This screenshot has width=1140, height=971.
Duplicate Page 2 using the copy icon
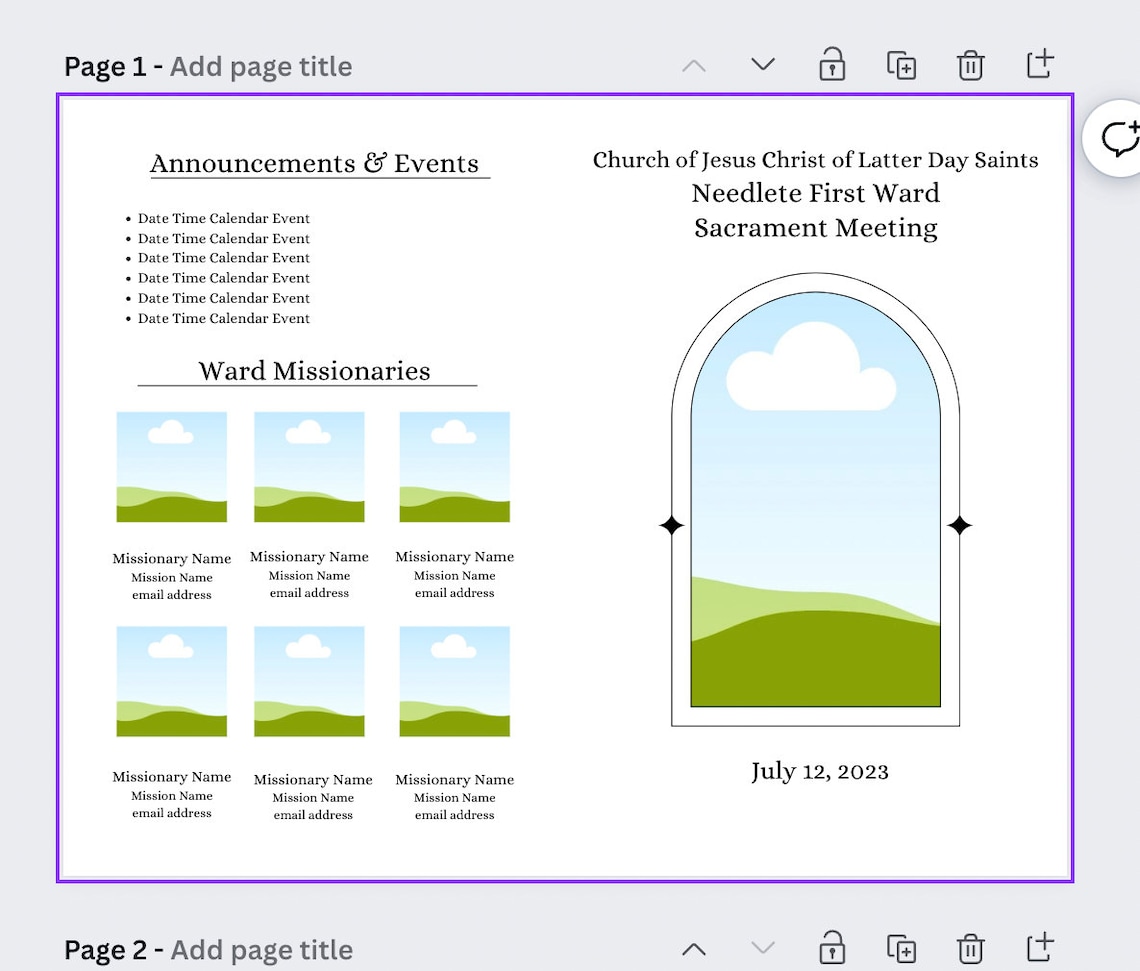(x=901, y=948)
